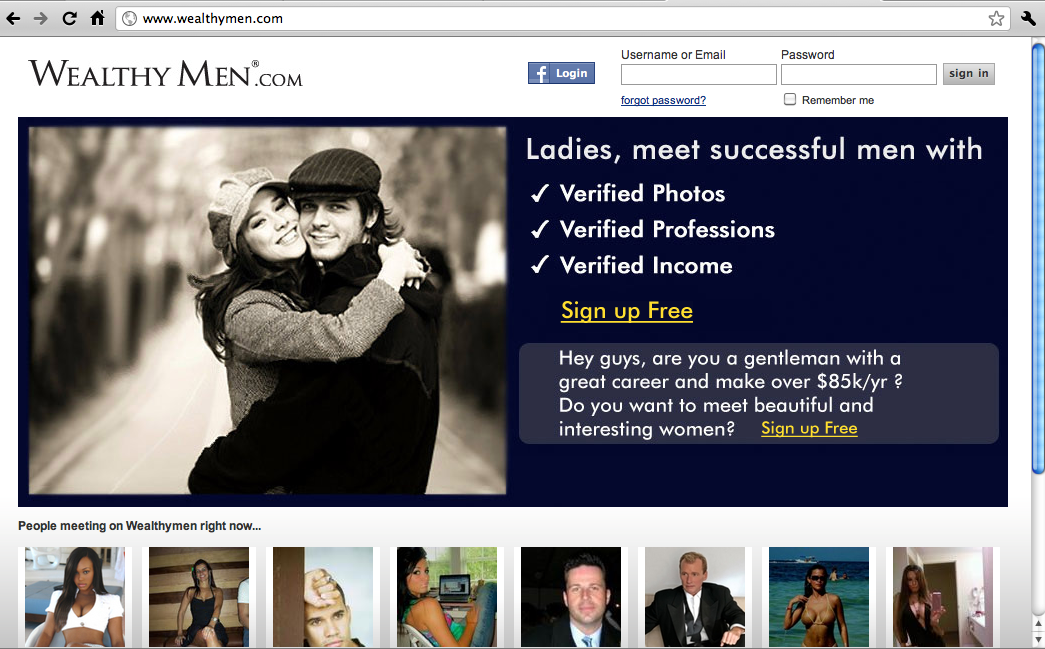Click the globe site icon in address bar
Image resolution: width=1045 pixels, height=649 pixels.
[x=130, y=19]
